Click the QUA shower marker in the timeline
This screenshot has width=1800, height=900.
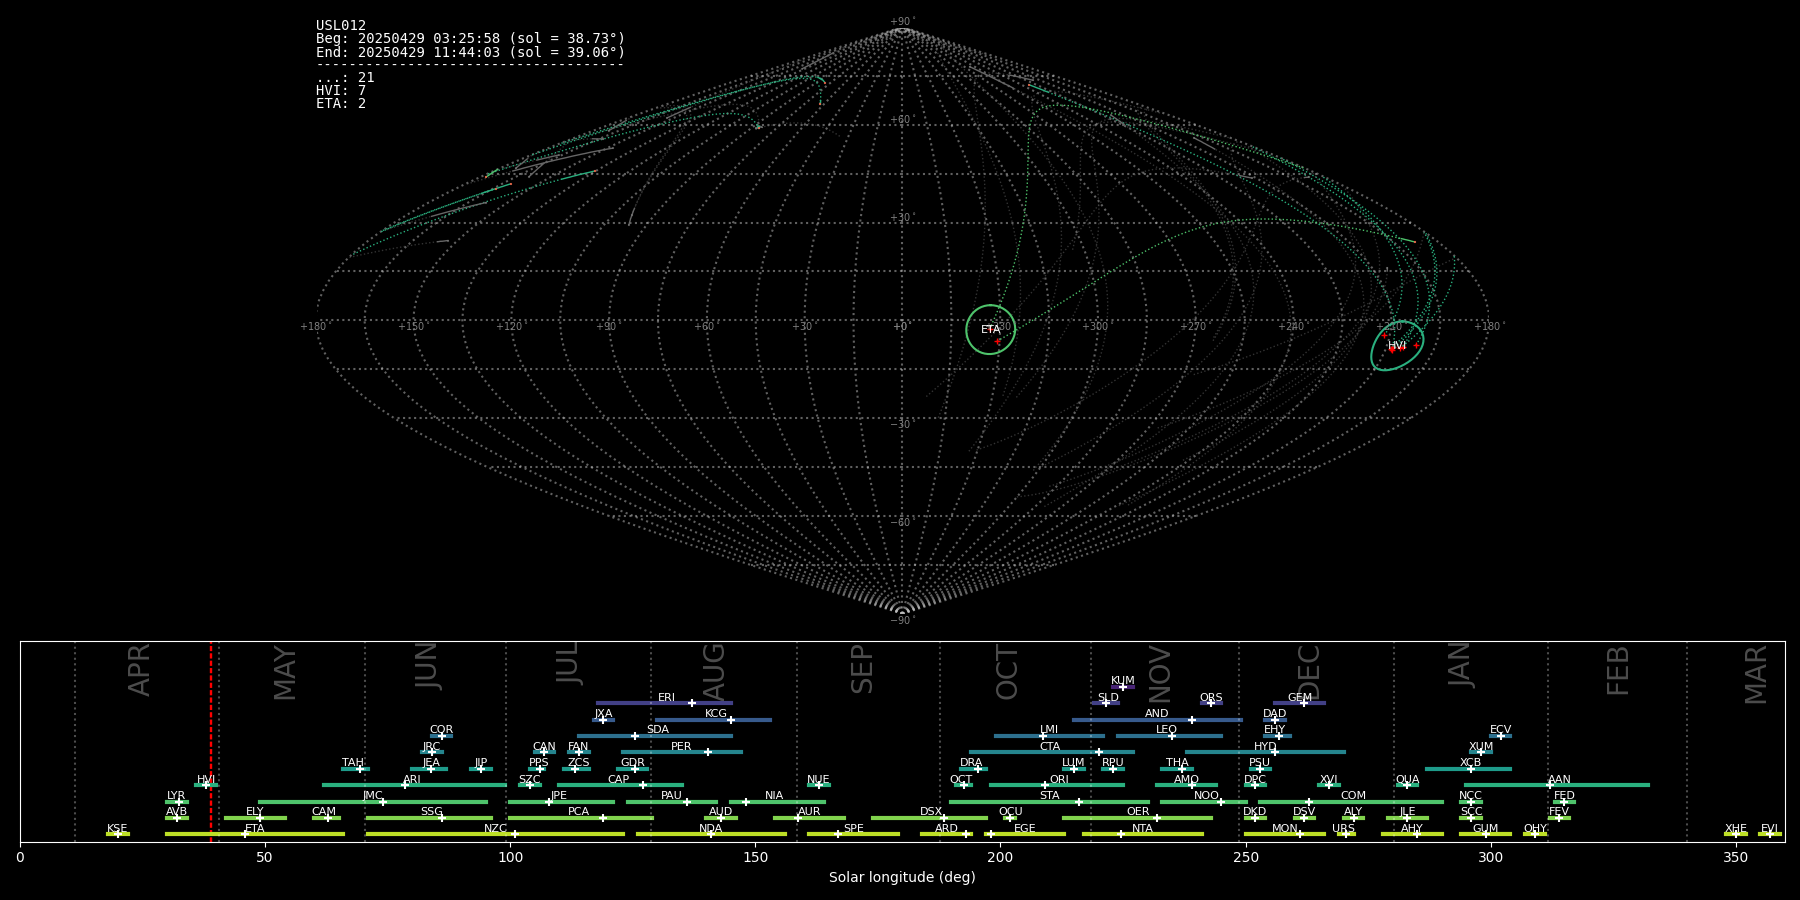pyautogui.click(x=1407, y=785)
